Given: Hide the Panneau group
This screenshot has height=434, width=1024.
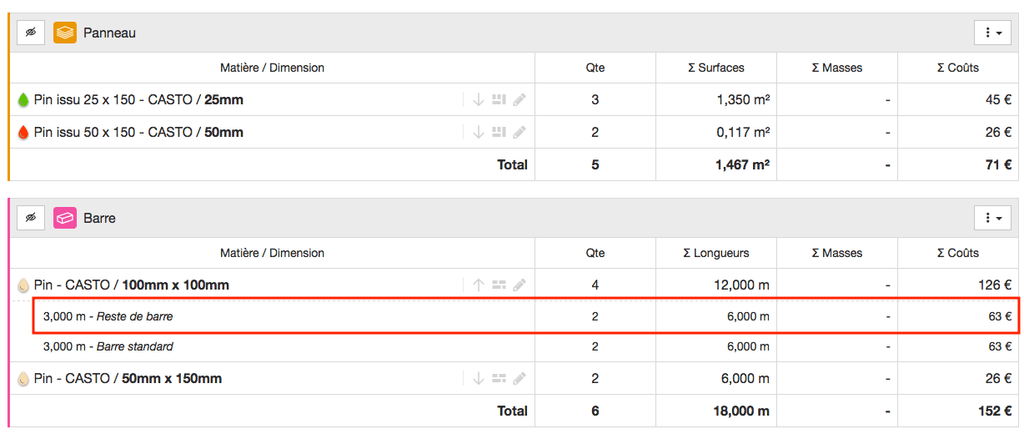Looking at the screenshot, I should tap(31, 33).
